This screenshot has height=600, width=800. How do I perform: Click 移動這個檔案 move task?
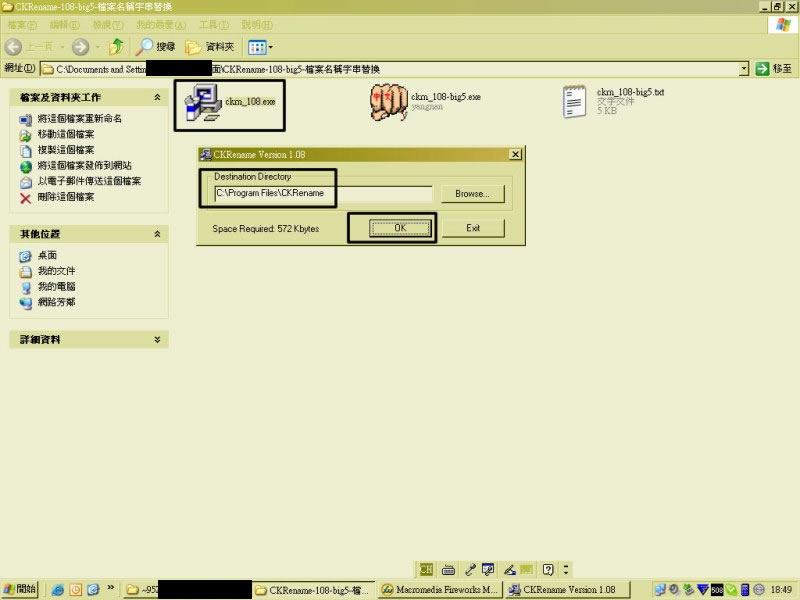66,134
